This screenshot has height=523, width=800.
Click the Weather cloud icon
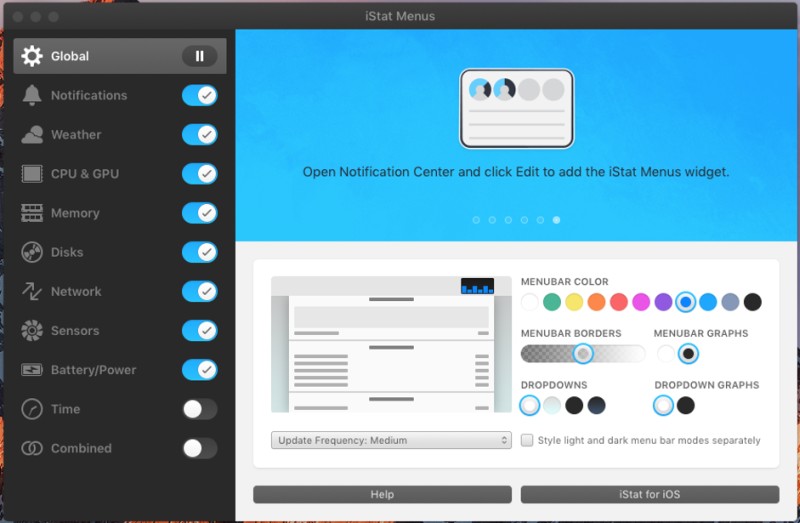pyautogui.click(x=32, y=135)
